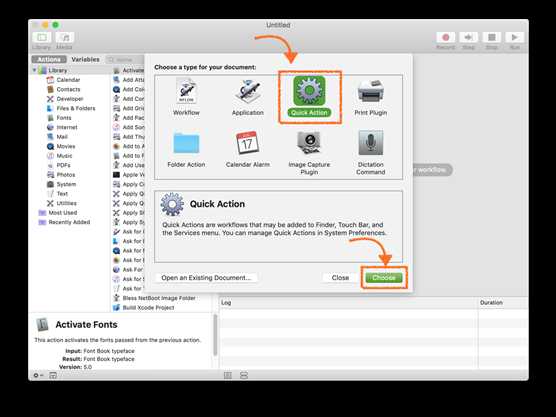Switch to the Variables tab
This screenshot has height=417, width=556.
point(85,59)
